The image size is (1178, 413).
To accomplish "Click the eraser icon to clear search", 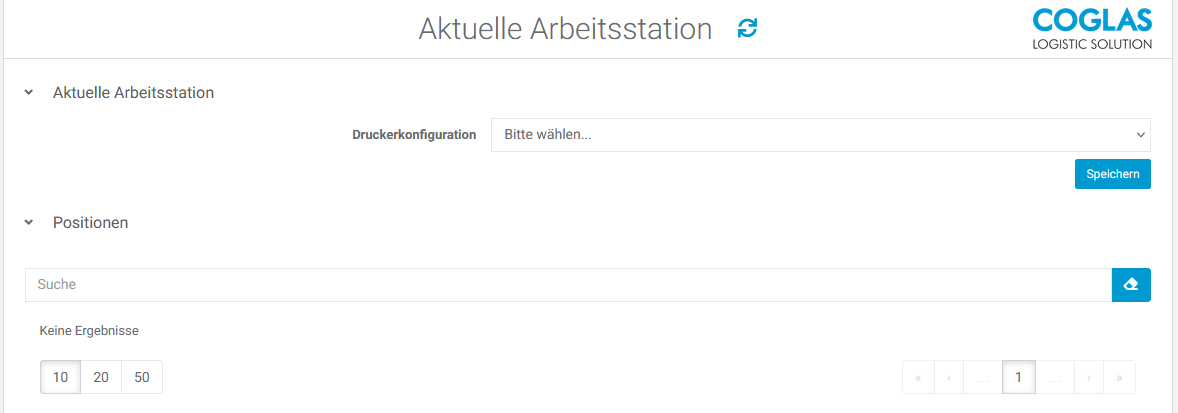I will (x=1131, y=285).
